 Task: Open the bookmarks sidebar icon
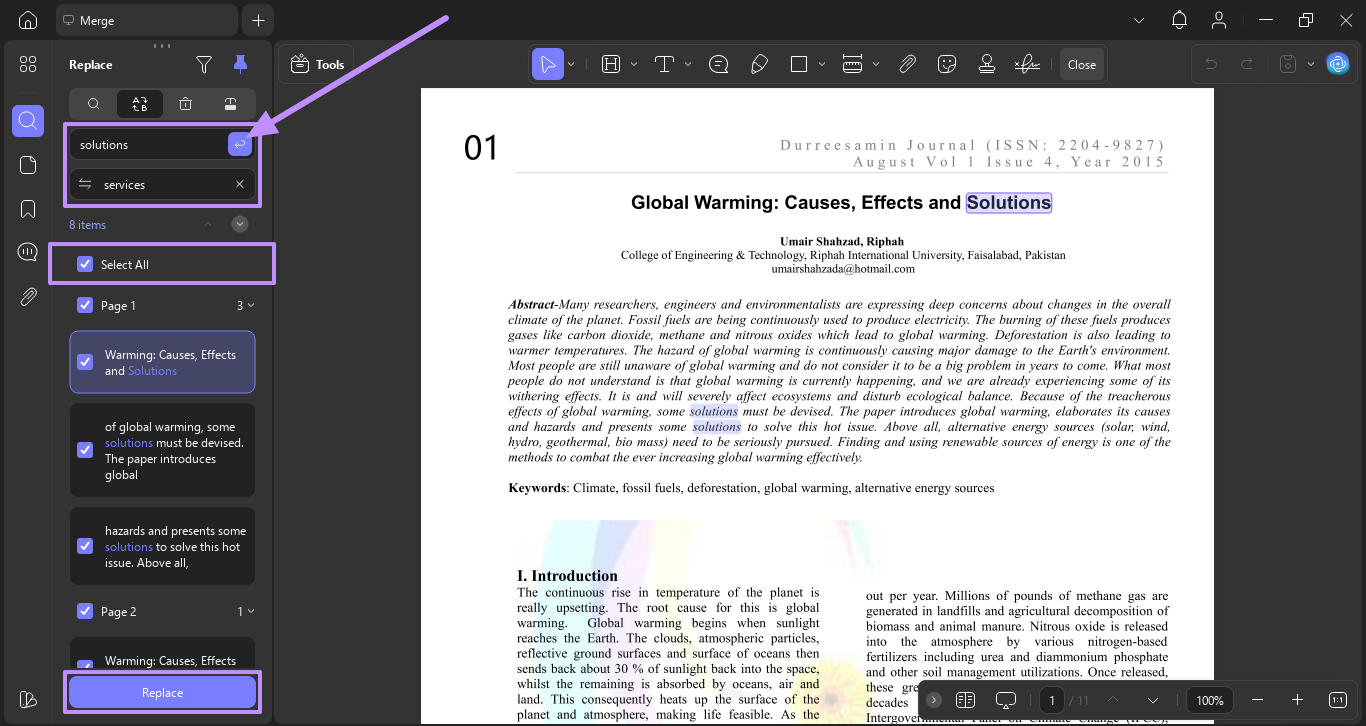click(28, 209)
